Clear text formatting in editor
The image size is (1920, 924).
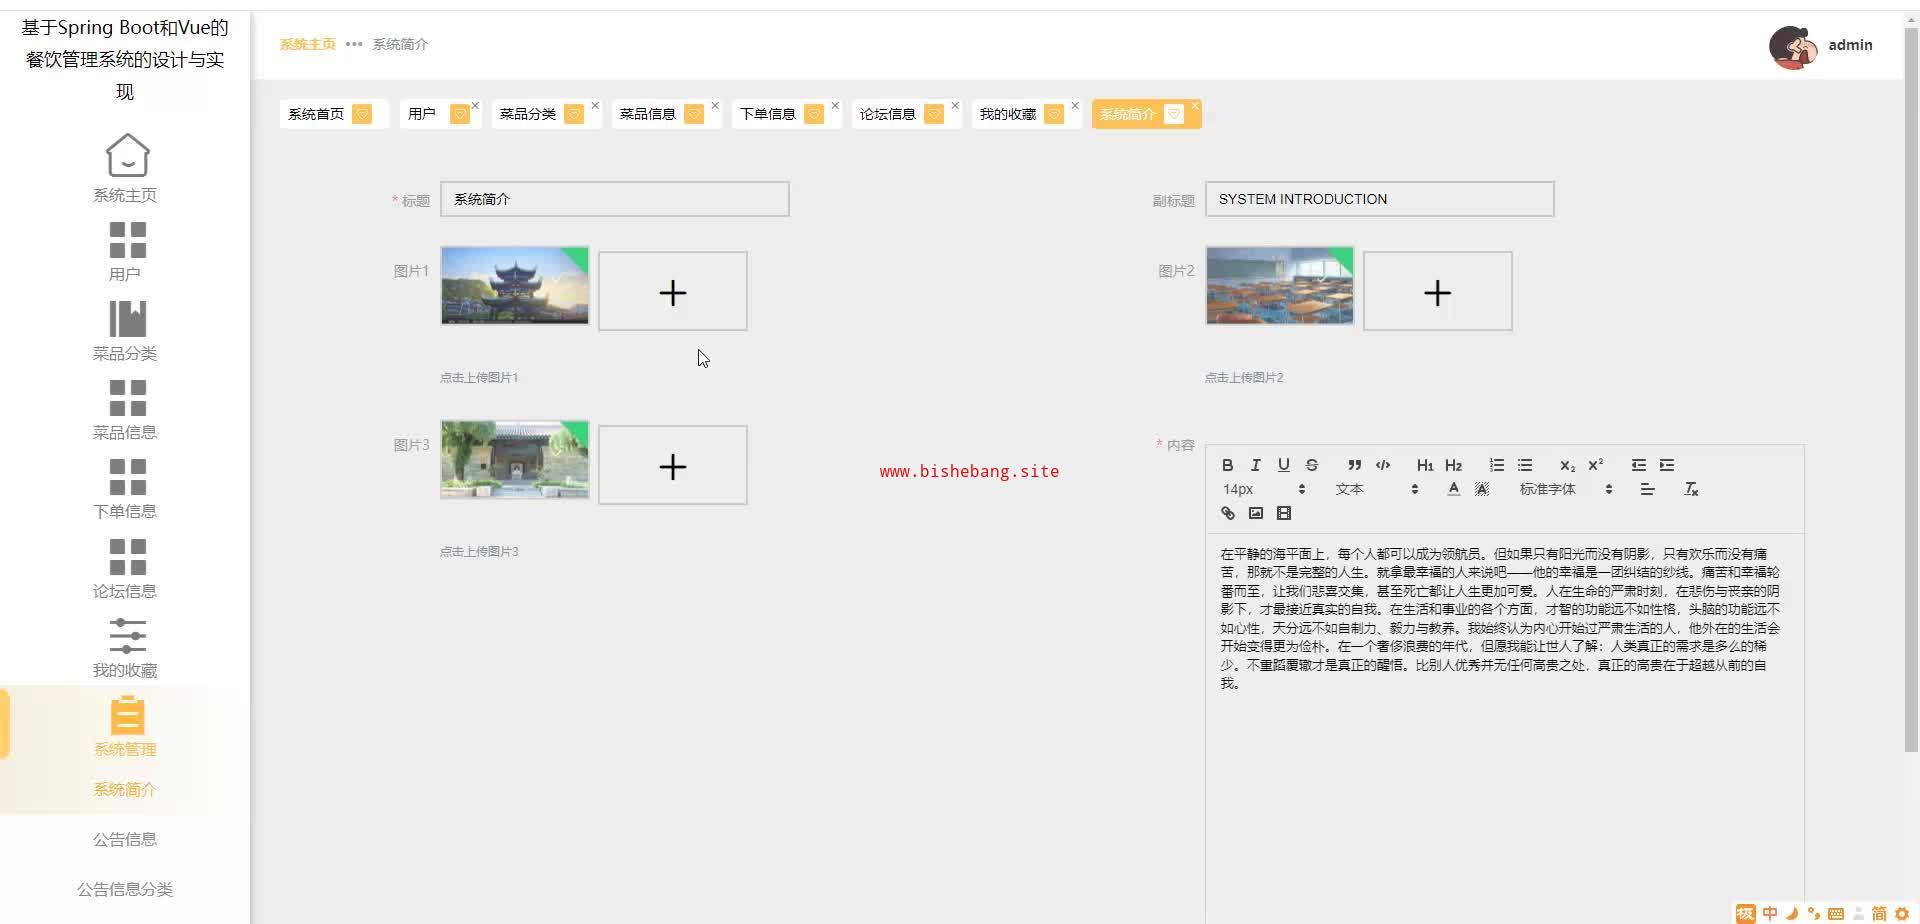(x=1691, y=489)
